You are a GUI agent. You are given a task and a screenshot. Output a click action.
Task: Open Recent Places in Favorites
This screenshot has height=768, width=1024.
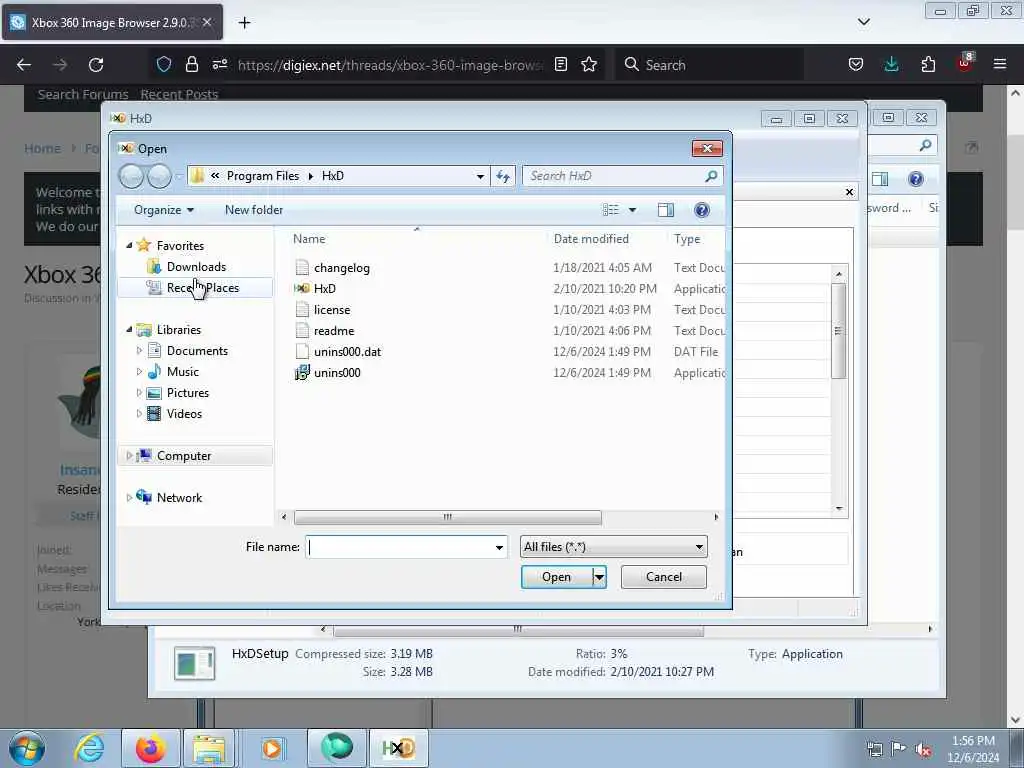[x=202, y=287]
